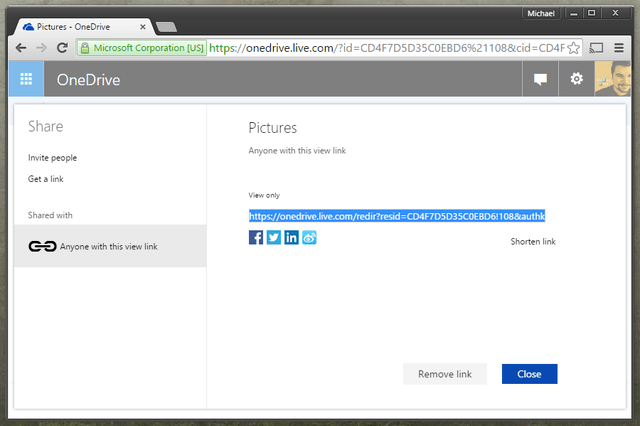Reload the OneDrive page
640x426 pixels.
click(x=62, y=48)
